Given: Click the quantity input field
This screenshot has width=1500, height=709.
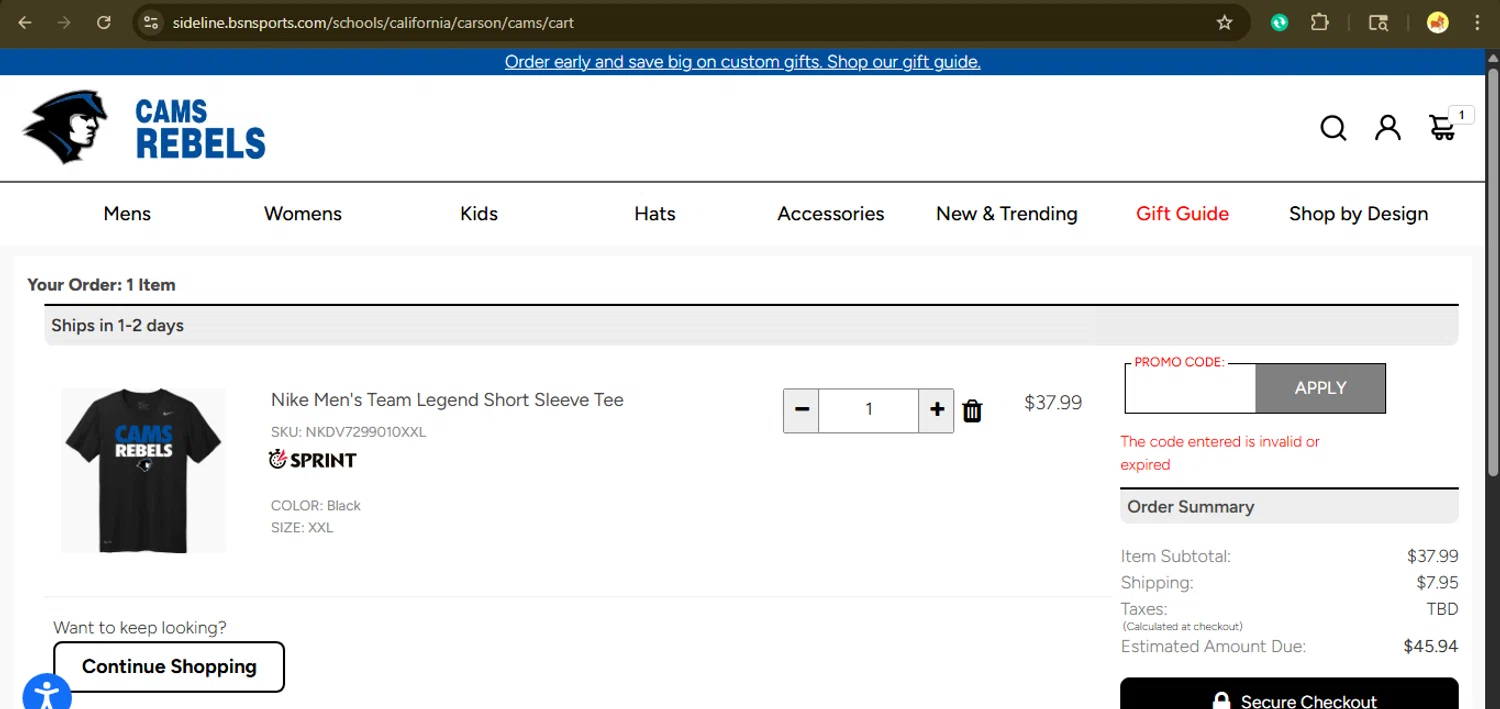Looking at the screenshot, I should pyautogui.click(x=869, y=410).
